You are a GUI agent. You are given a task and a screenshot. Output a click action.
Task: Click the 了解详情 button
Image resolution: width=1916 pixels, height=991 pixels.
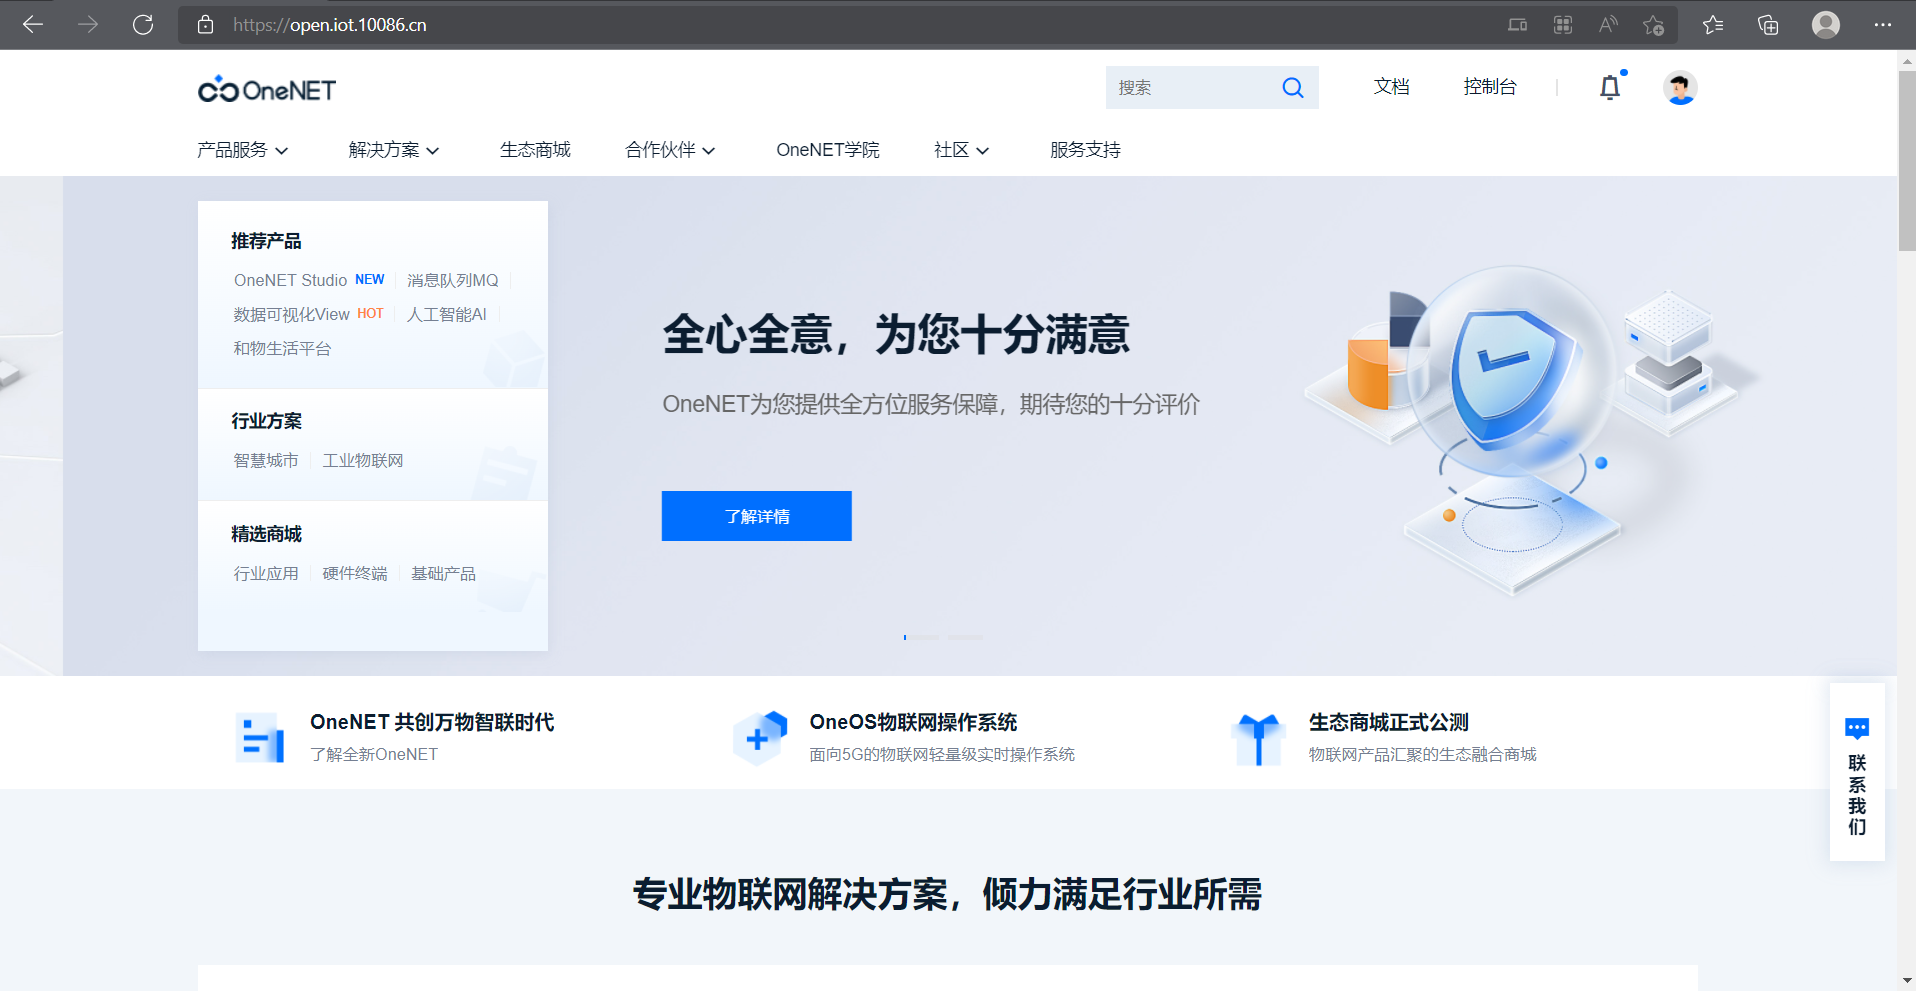(x=756, y=516)
